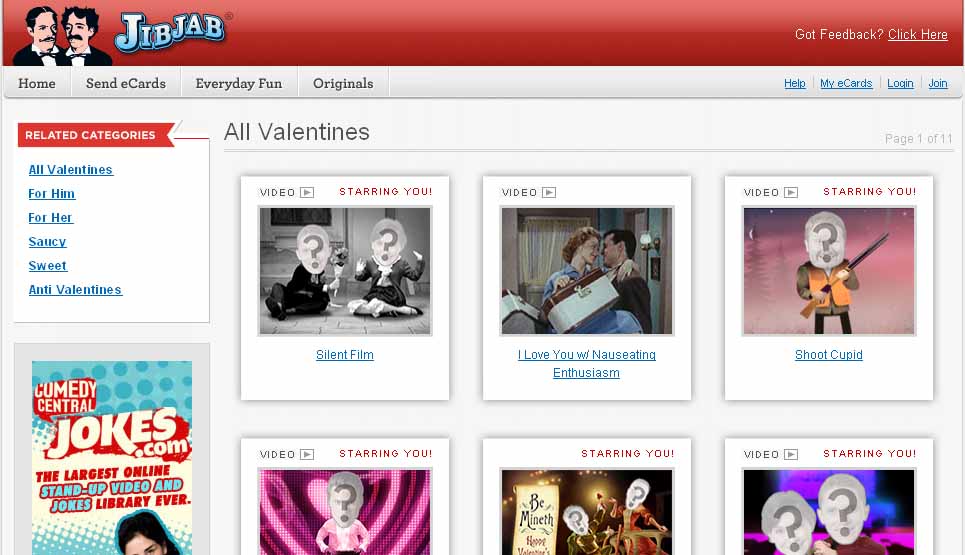Image resolution: width=965 pixels, height=555 pixels.
Task: Open the Home menu tab
Action: point(37,83)
